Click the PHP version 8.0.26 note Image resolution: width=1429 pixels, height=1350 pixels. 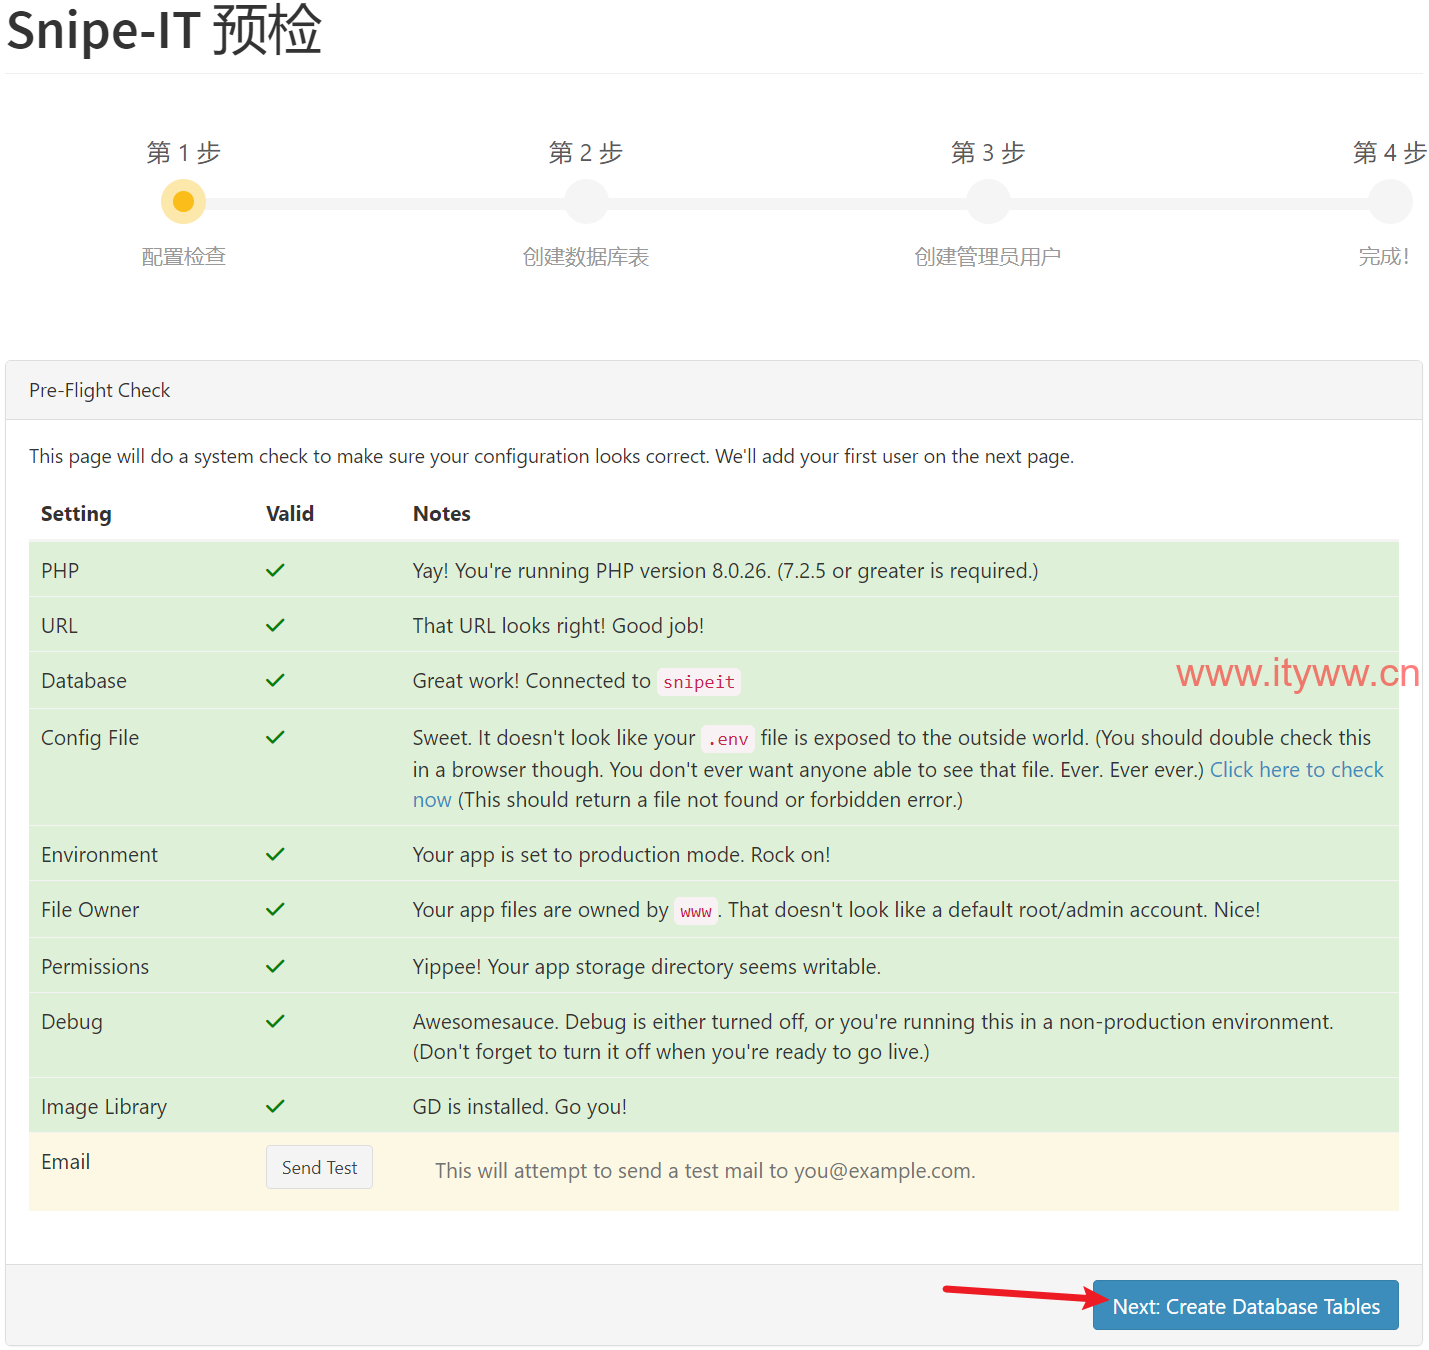726,571
